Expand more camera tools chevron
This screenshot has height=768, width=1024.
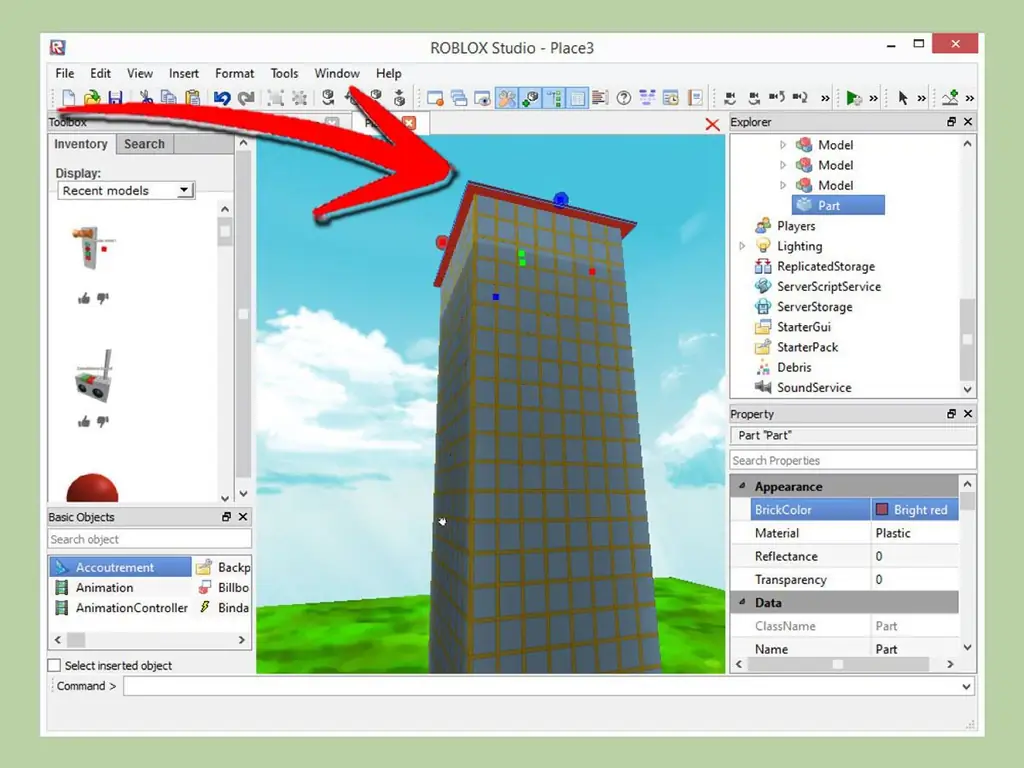point(825,99)
